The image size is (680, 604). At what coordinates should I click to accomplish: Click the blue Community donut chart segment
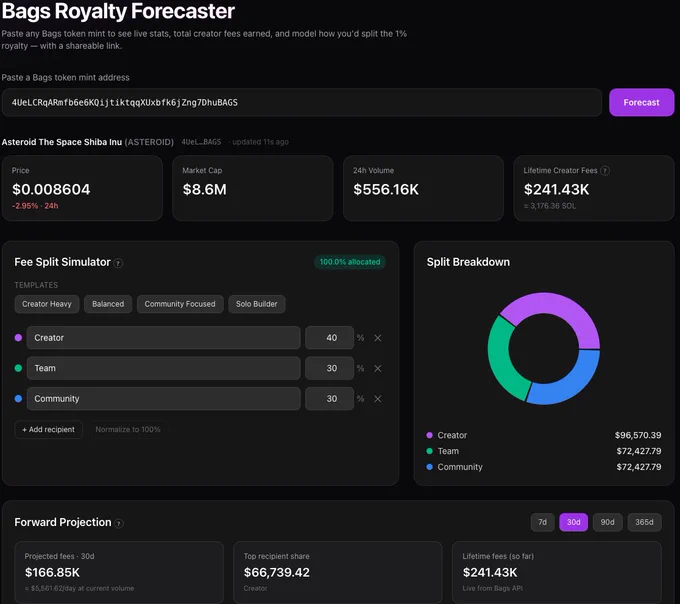(x=570, y=386)
